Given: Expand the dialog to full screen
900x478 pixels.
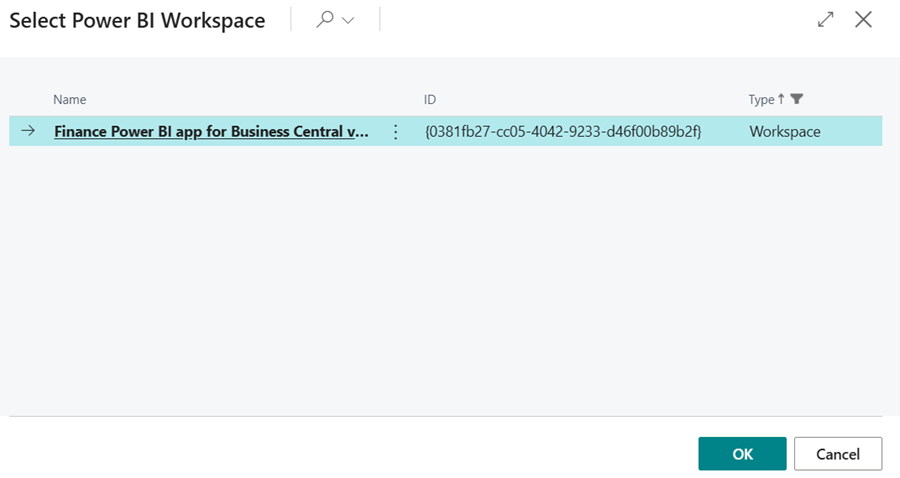Looking at the screenshot, I should coord(826,20).
